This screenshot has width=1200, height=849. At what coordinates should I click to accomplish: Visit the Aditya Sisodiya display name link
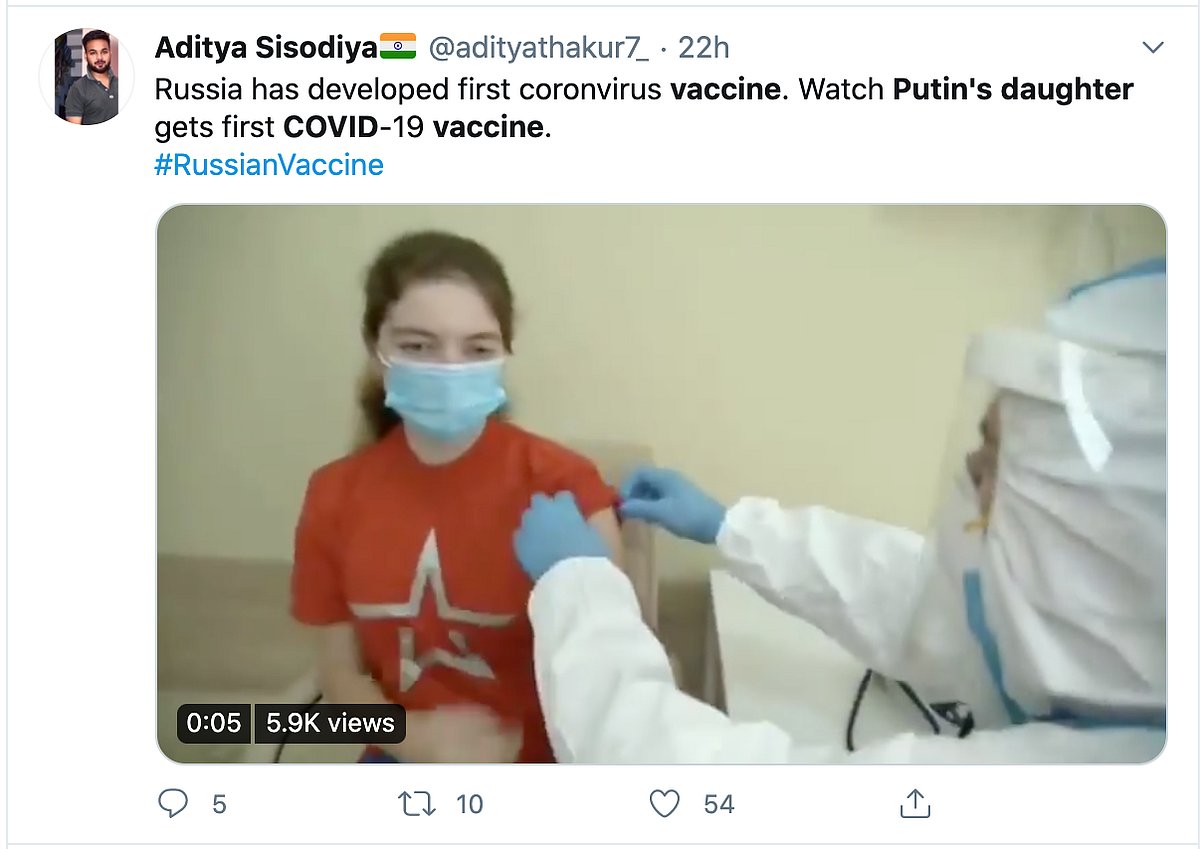(265, 46)
